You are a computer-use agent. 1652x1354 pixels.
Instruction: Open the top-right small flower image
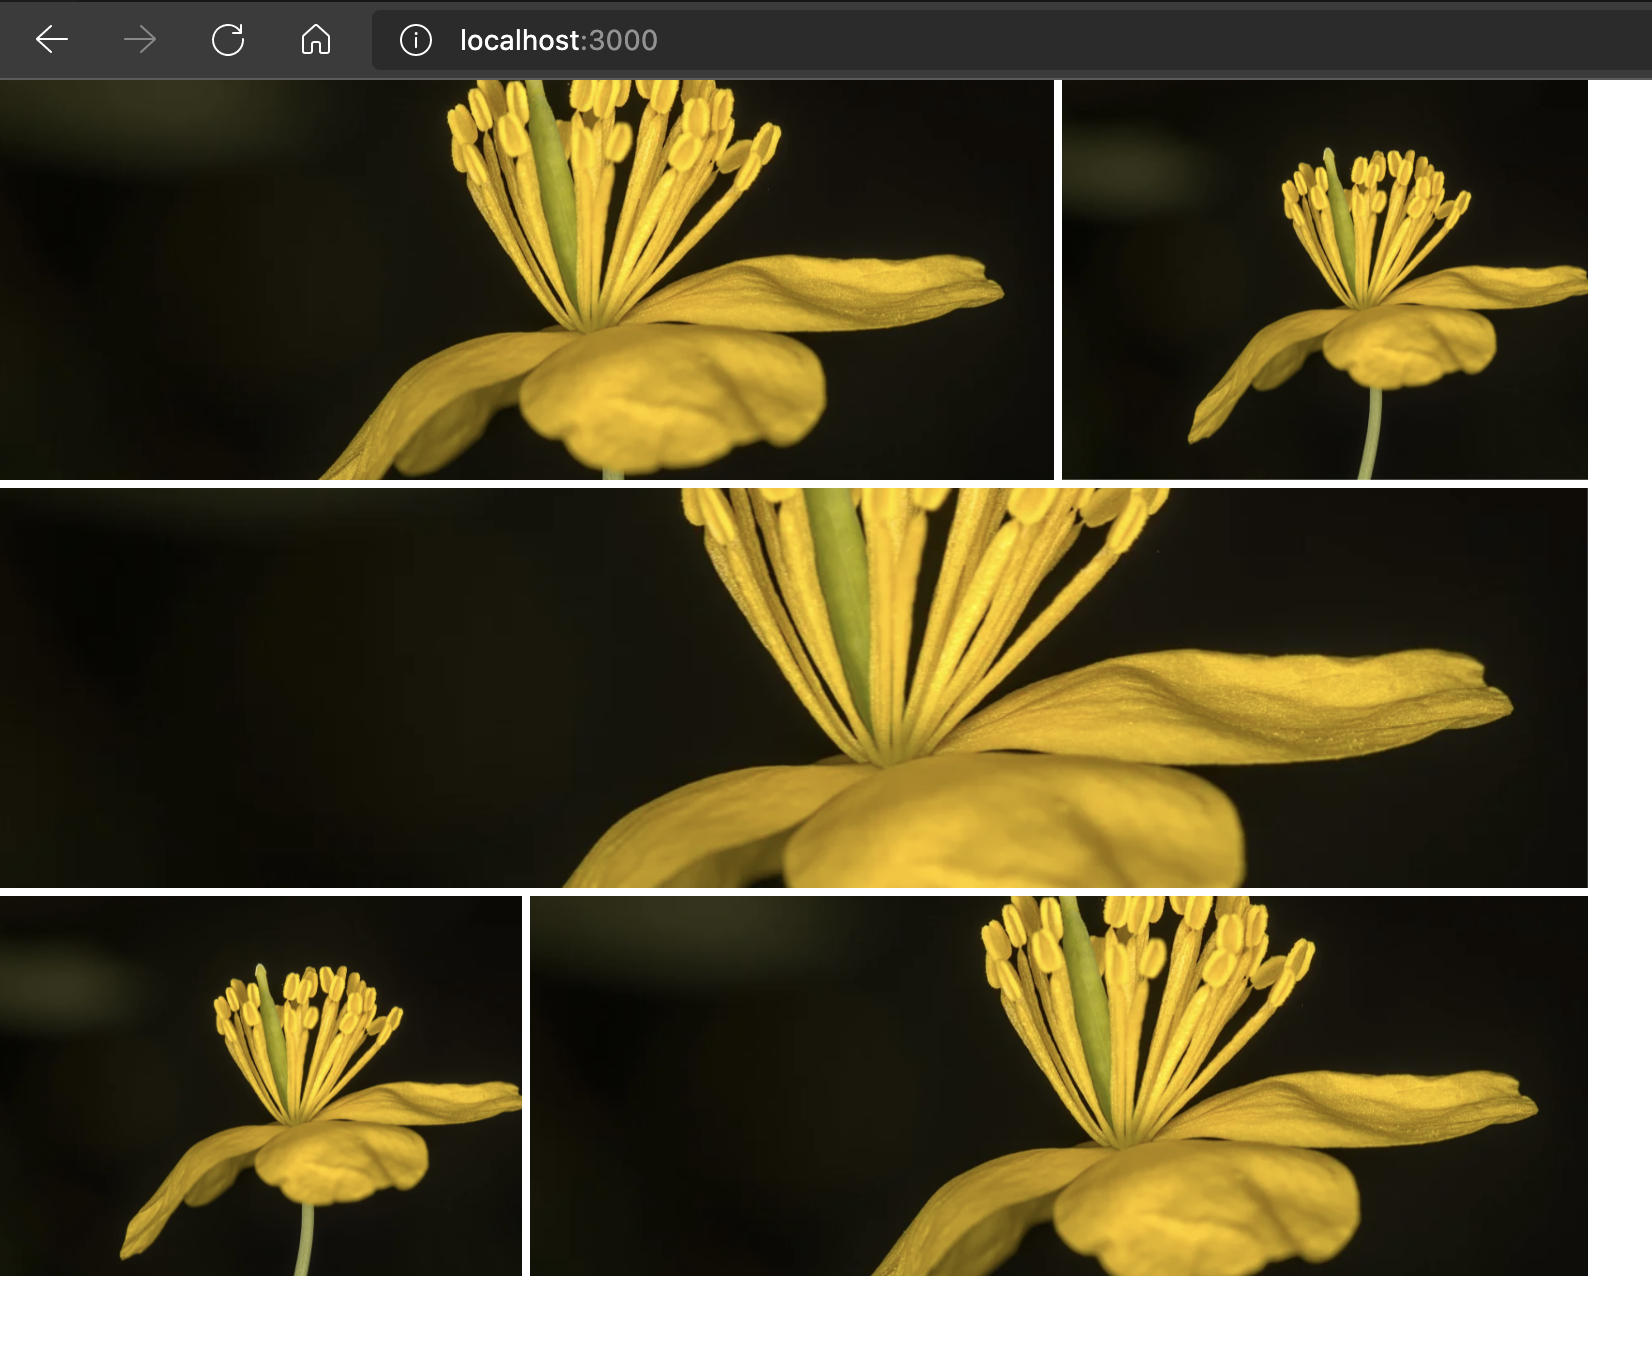pyautogui.click(x=1324, y=280)
